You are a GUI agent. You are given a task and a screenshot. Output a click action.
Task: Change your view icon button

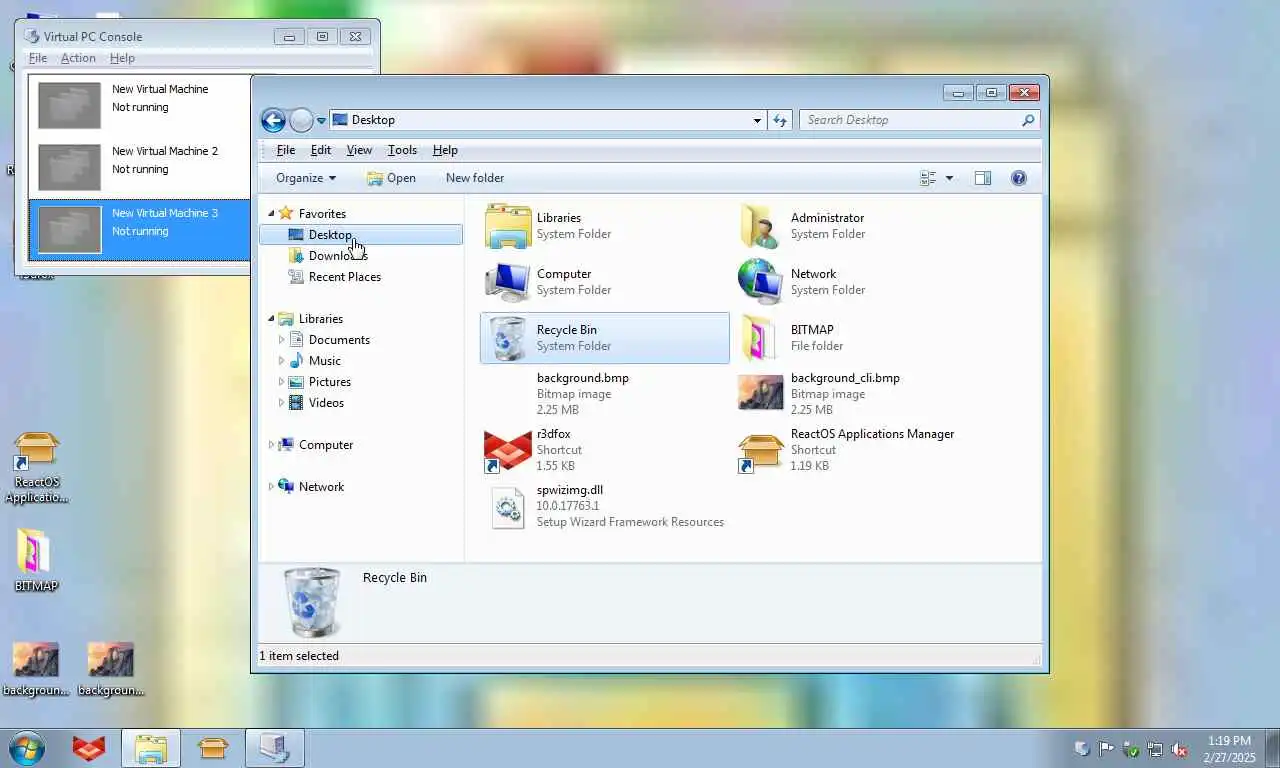(x=928, y=178)
